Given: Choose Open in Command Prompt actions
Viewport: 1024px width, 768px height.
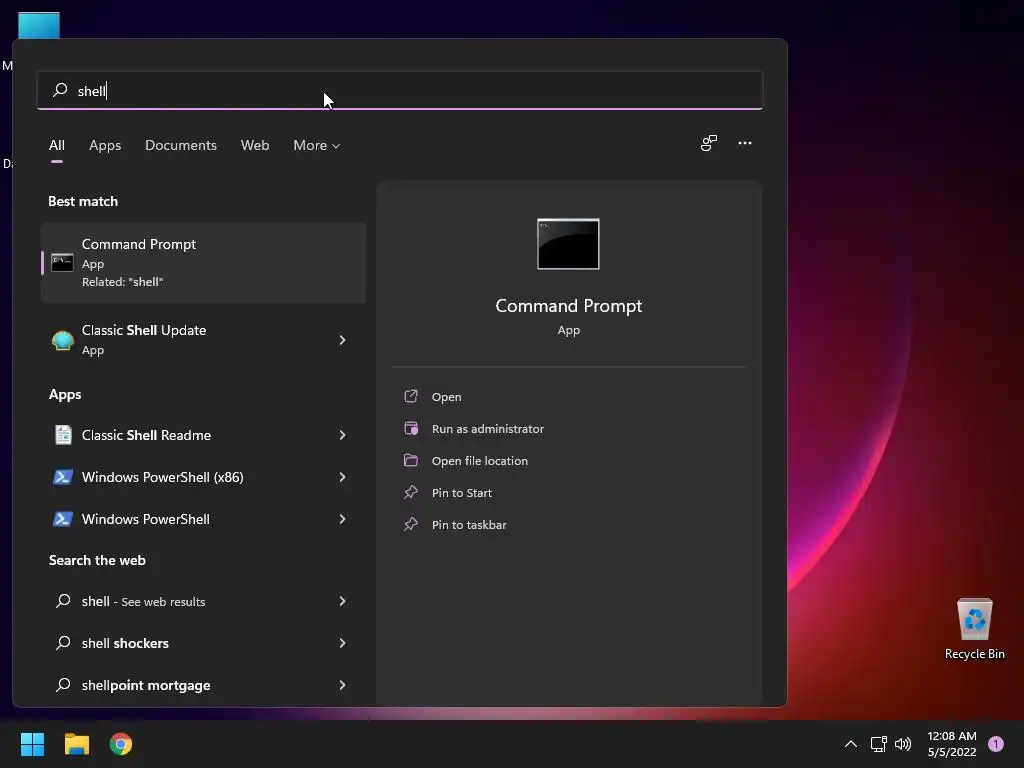Looking at the screenshot, I should click(x=447, y=396).
